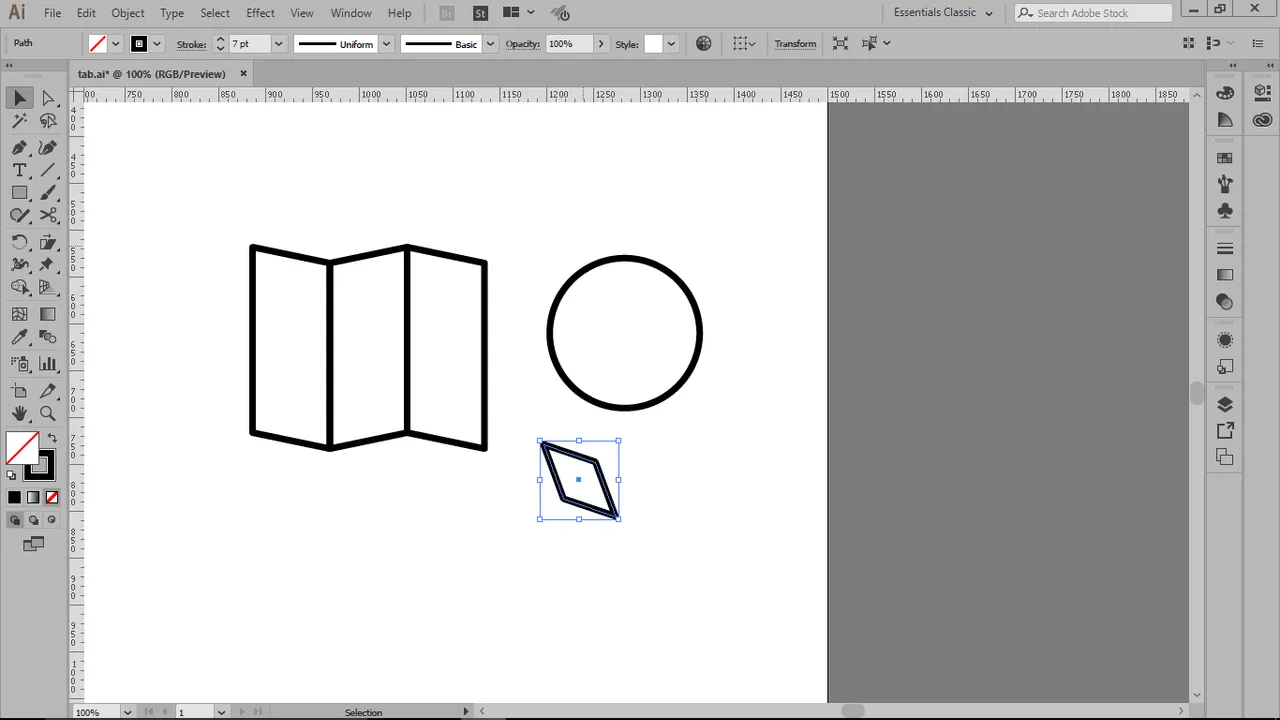Screen dimensions: 1280x720
Task: Open the fill color dropdown in control bar
Action: tap(116, 44)
